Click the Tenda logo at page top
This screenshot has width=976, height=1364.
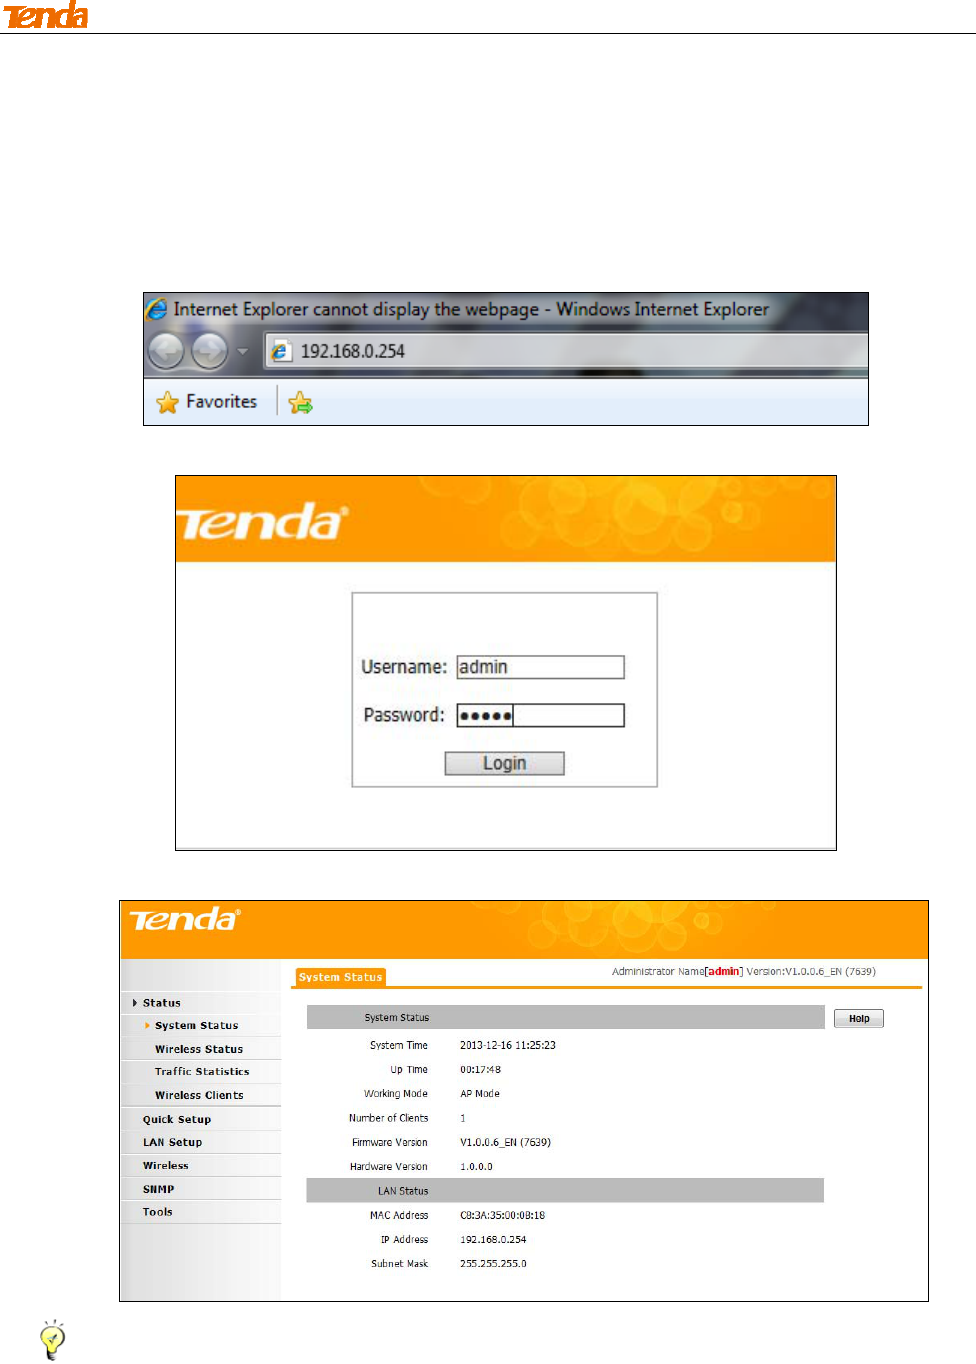[45, 15]
